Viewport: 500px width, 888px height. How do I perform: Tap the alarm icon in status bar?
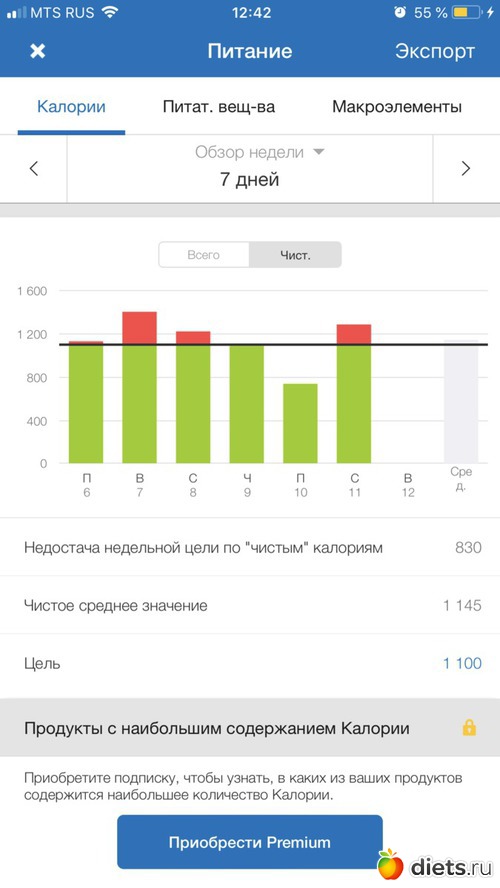pyautogui.click(x=400, y=12)
